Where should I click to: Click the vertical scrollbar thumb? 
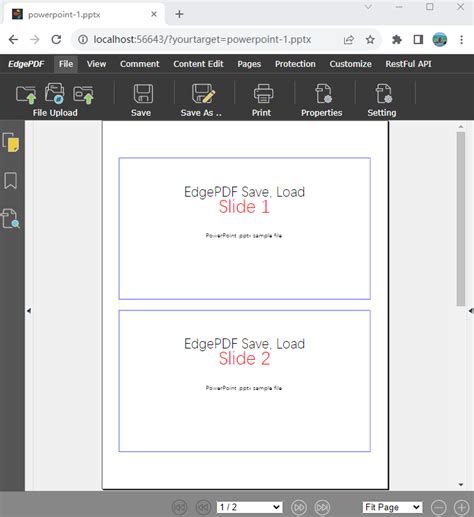pyautogui.click(x=461, y=219)
